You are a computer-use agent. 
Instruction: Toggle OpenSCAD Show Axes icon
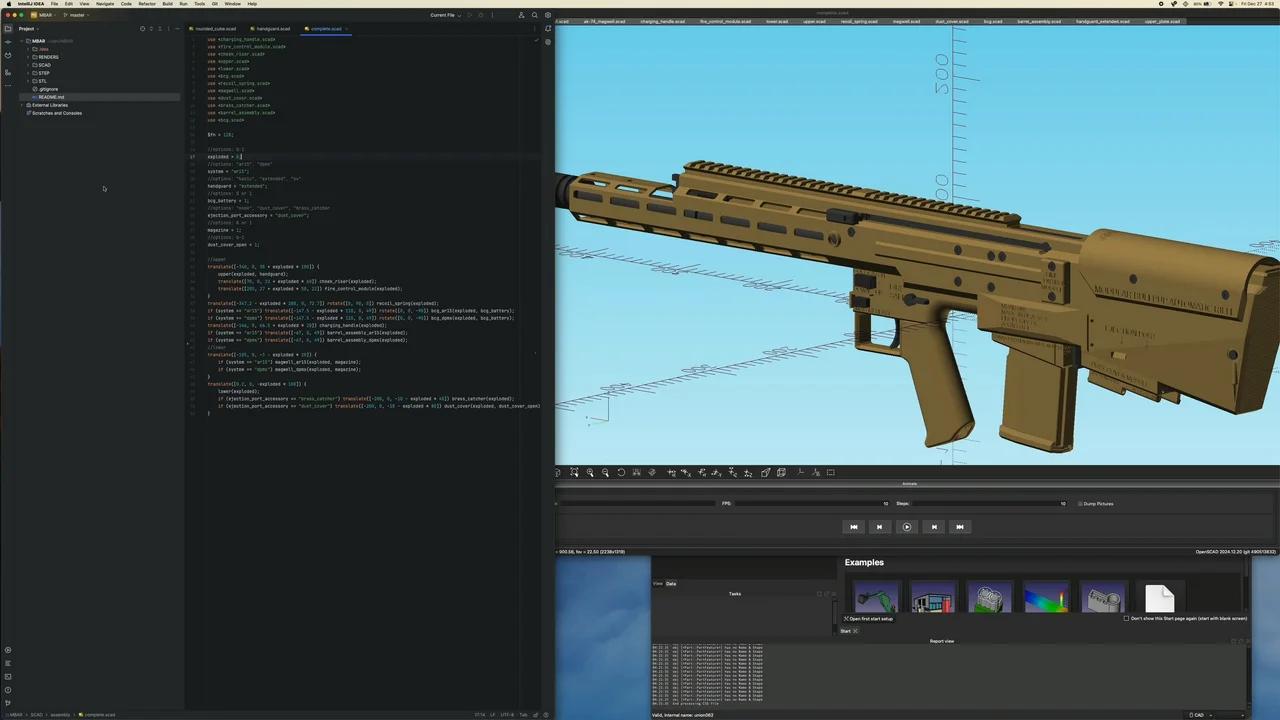click(x=801, y=472)
